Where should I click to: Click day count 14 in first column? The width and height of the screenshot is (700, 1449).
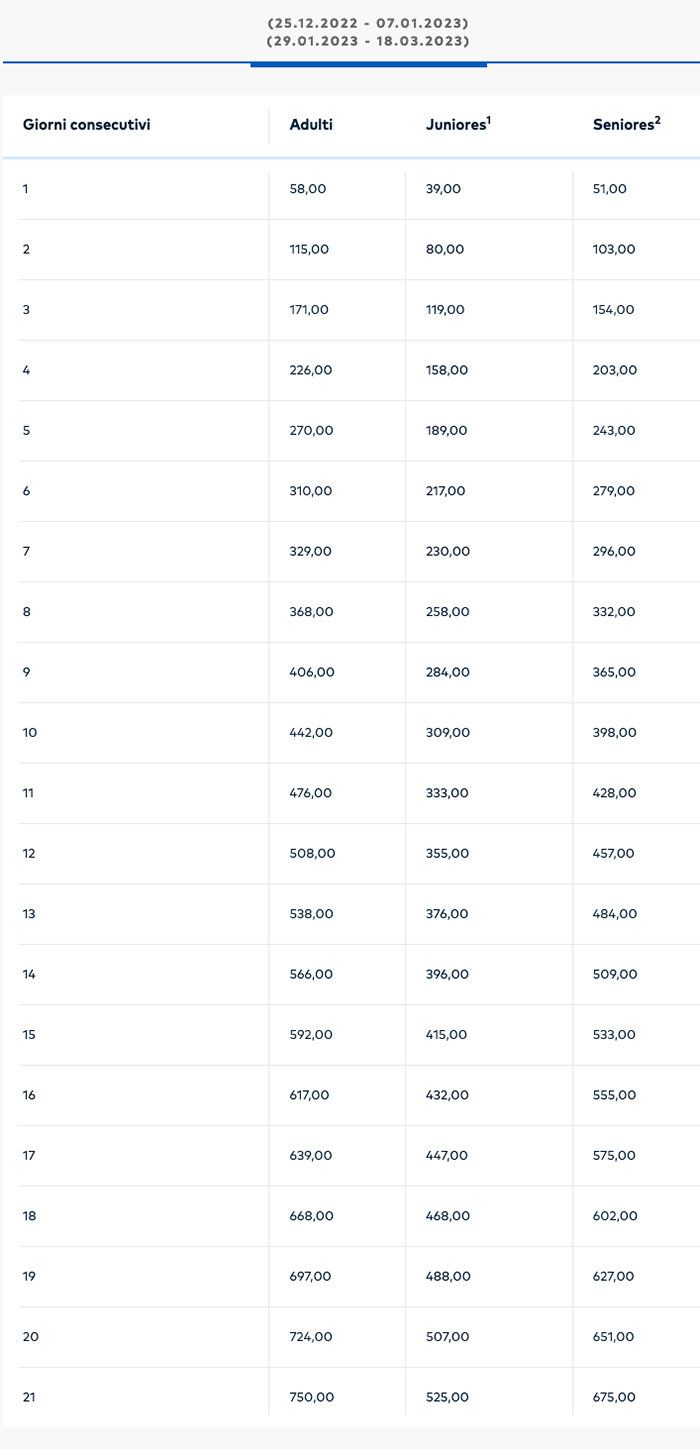[x=30, y=974]
